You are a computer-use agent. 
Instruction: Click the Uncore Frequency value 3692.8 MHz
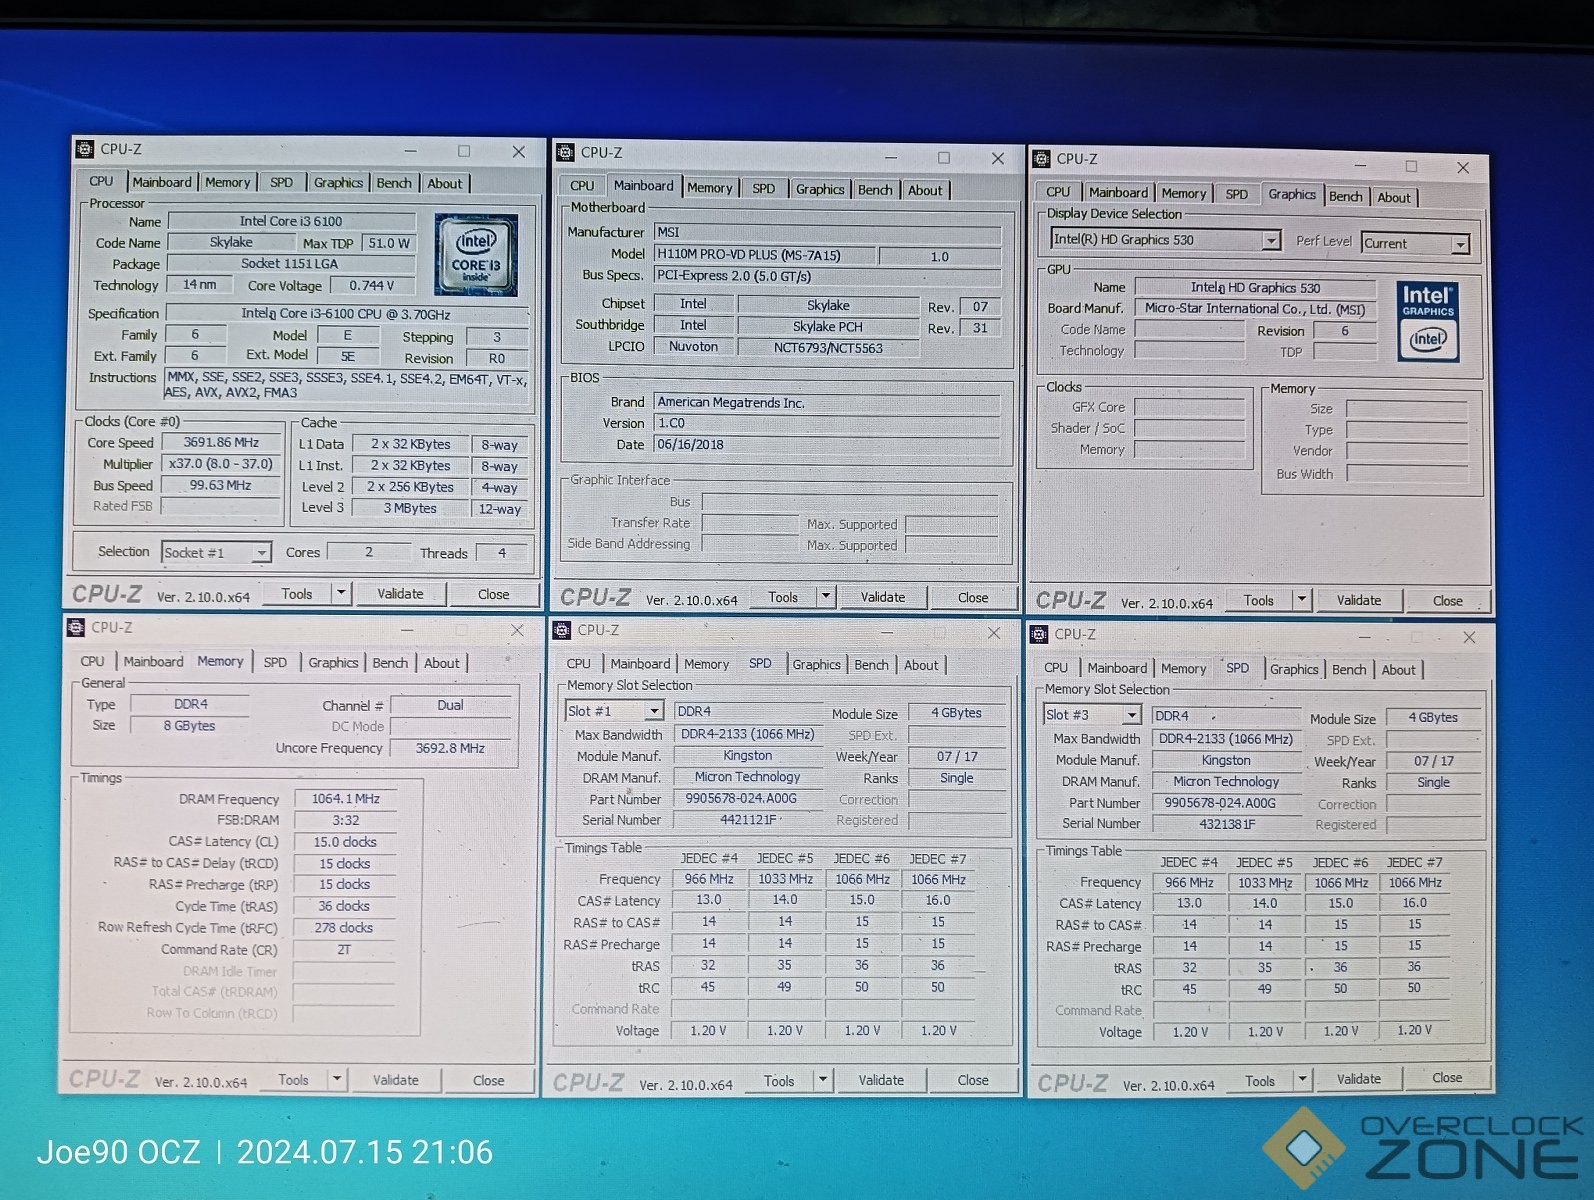(450, 748)
